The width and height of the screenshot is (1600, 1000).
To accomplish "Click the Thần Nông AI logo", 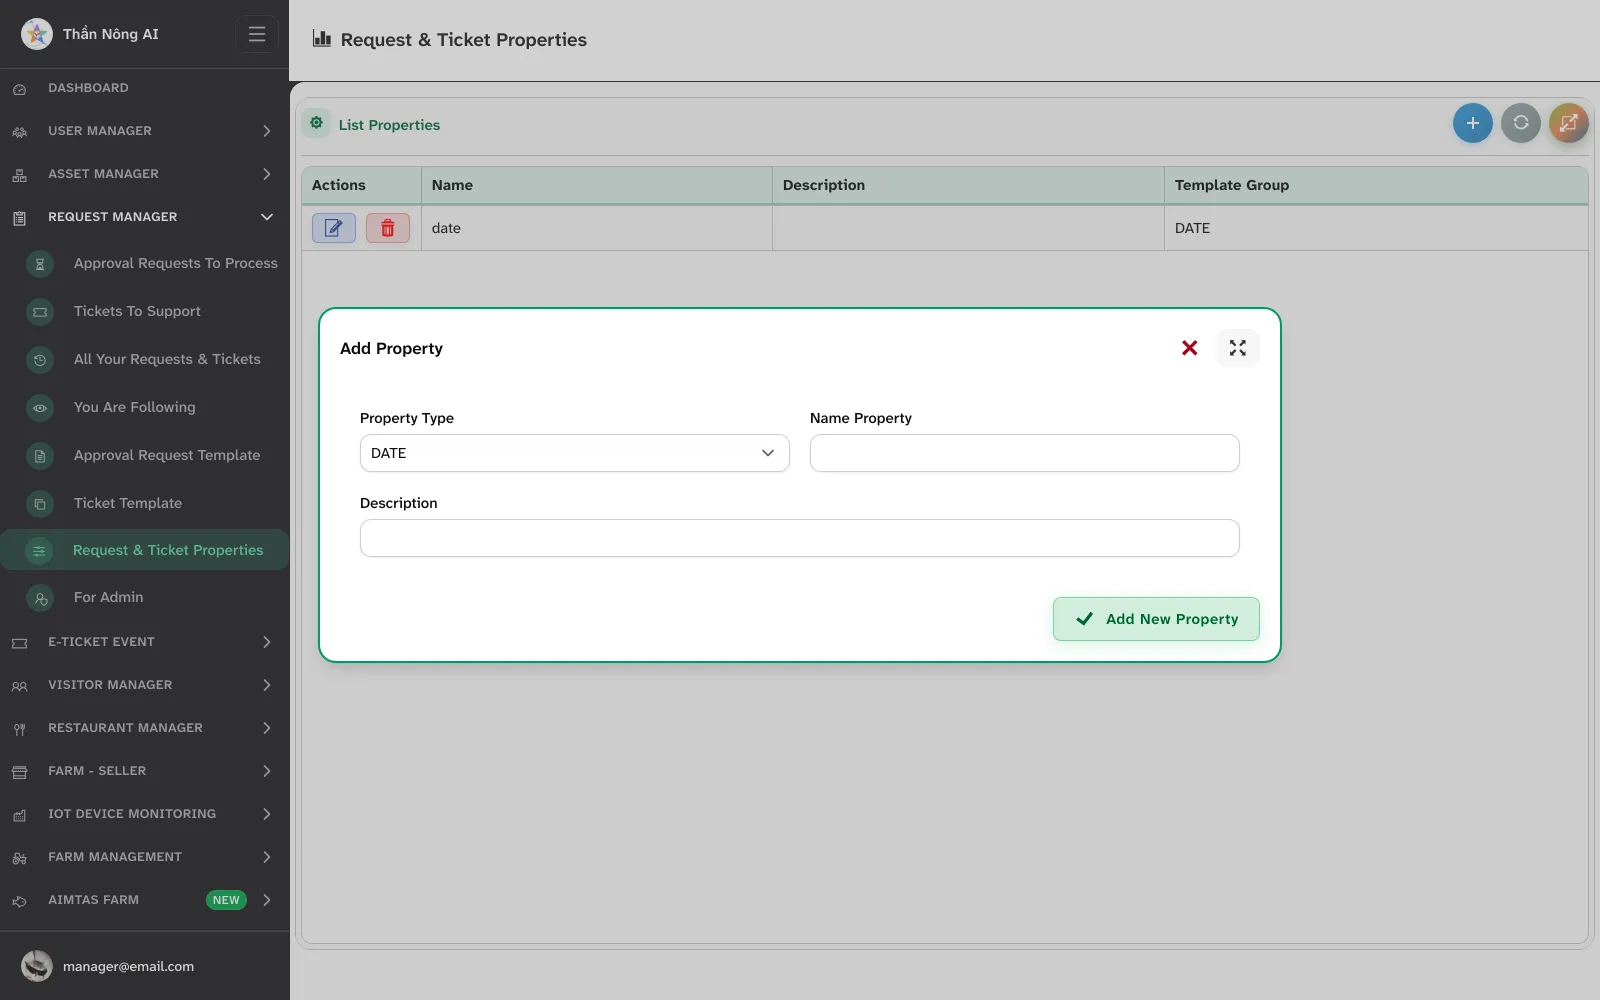I will 37,34.
